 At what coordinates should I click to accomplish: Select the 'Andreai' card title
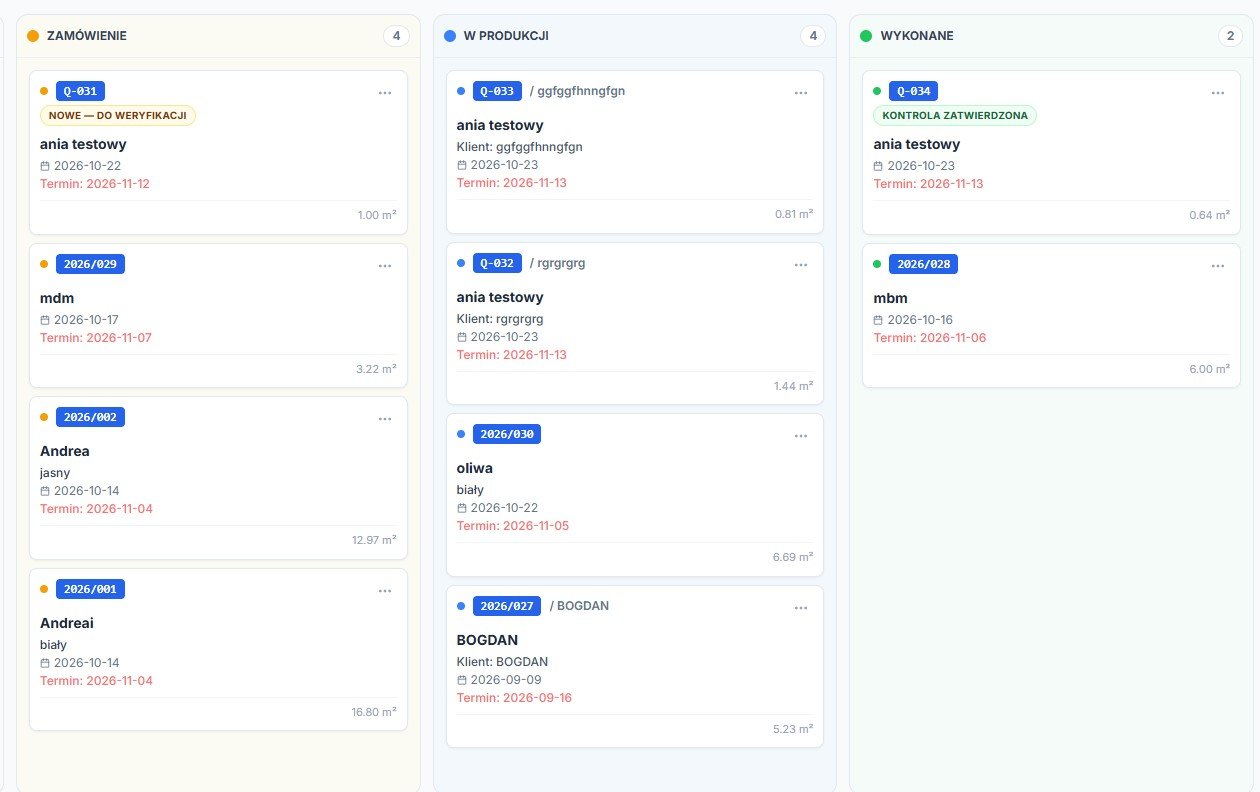click(x=67, y=623)
